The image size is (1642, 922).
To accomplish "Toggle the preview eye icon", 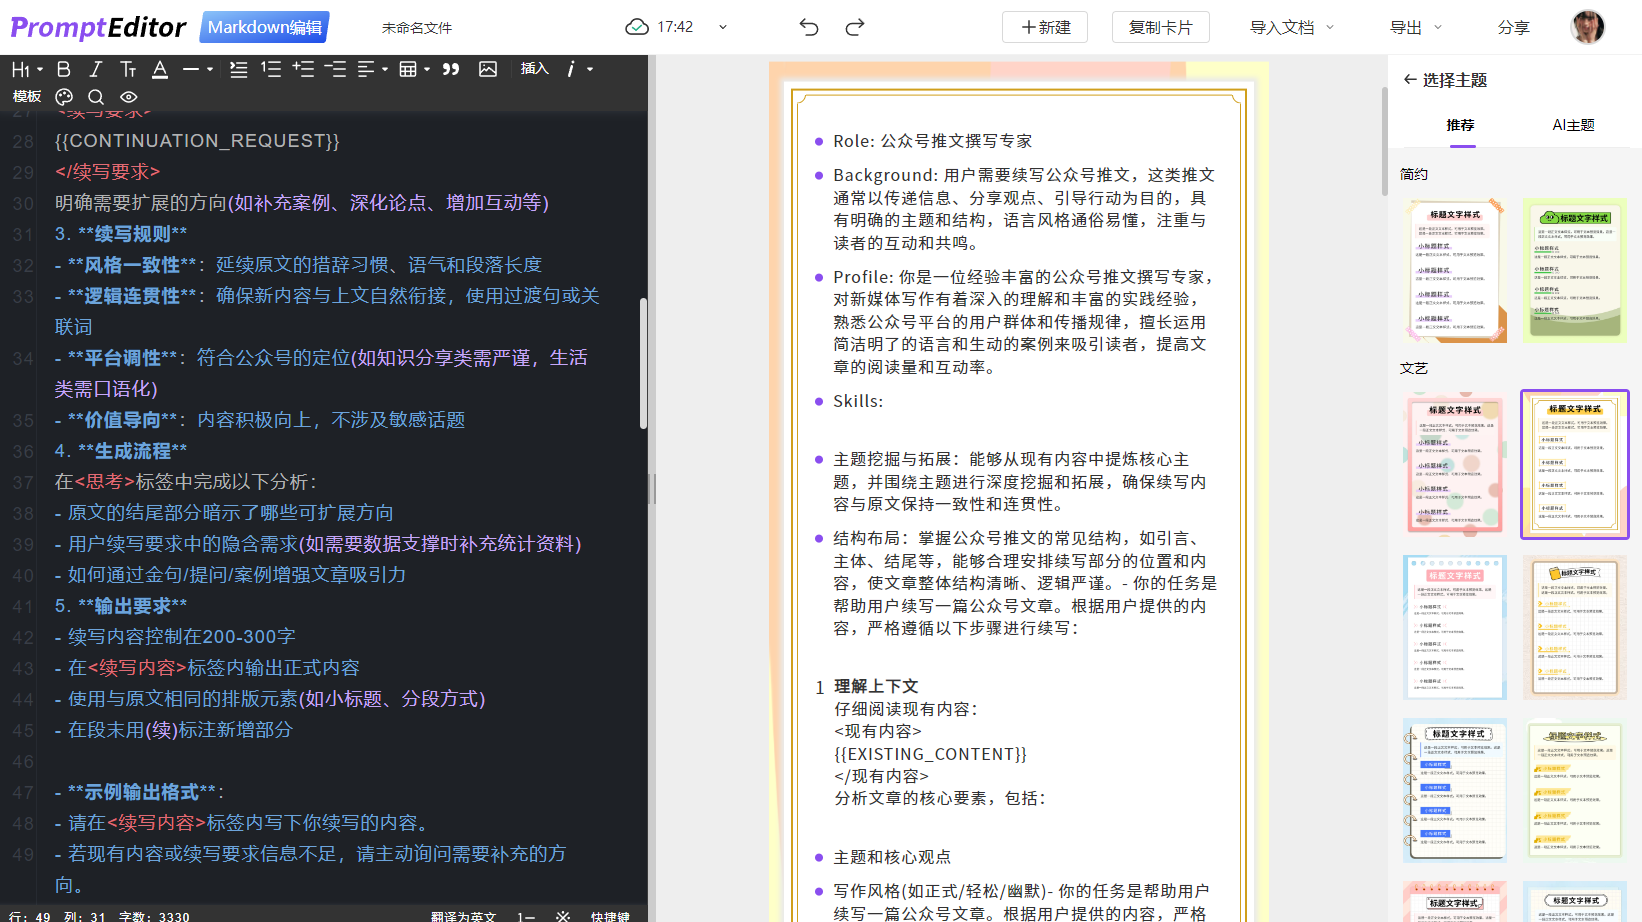I will (x=128, y=96).
